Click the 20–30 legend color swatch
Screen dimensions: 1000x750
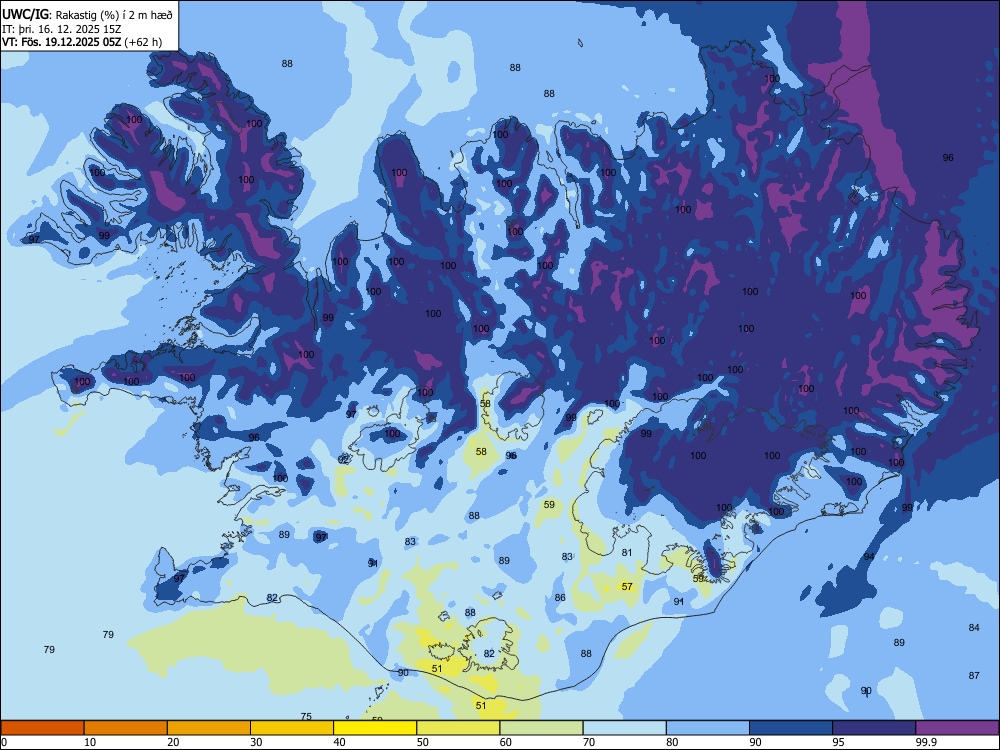click(x=209, y=728)
